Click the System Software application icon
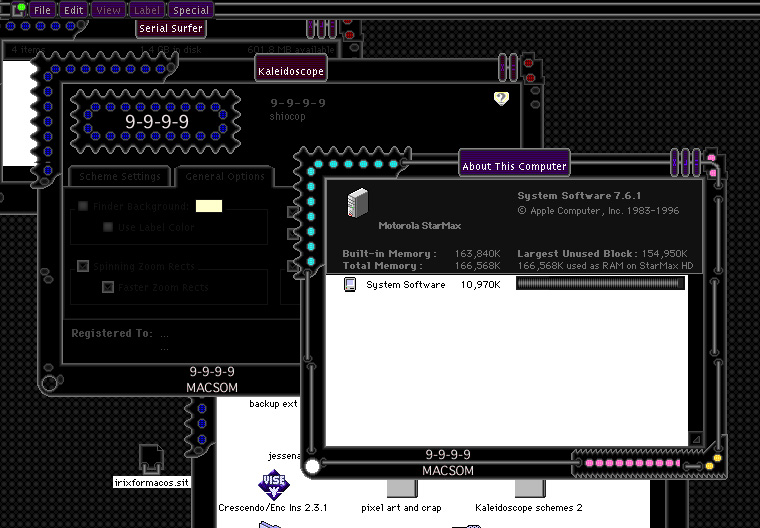 (x=350, y=285)
